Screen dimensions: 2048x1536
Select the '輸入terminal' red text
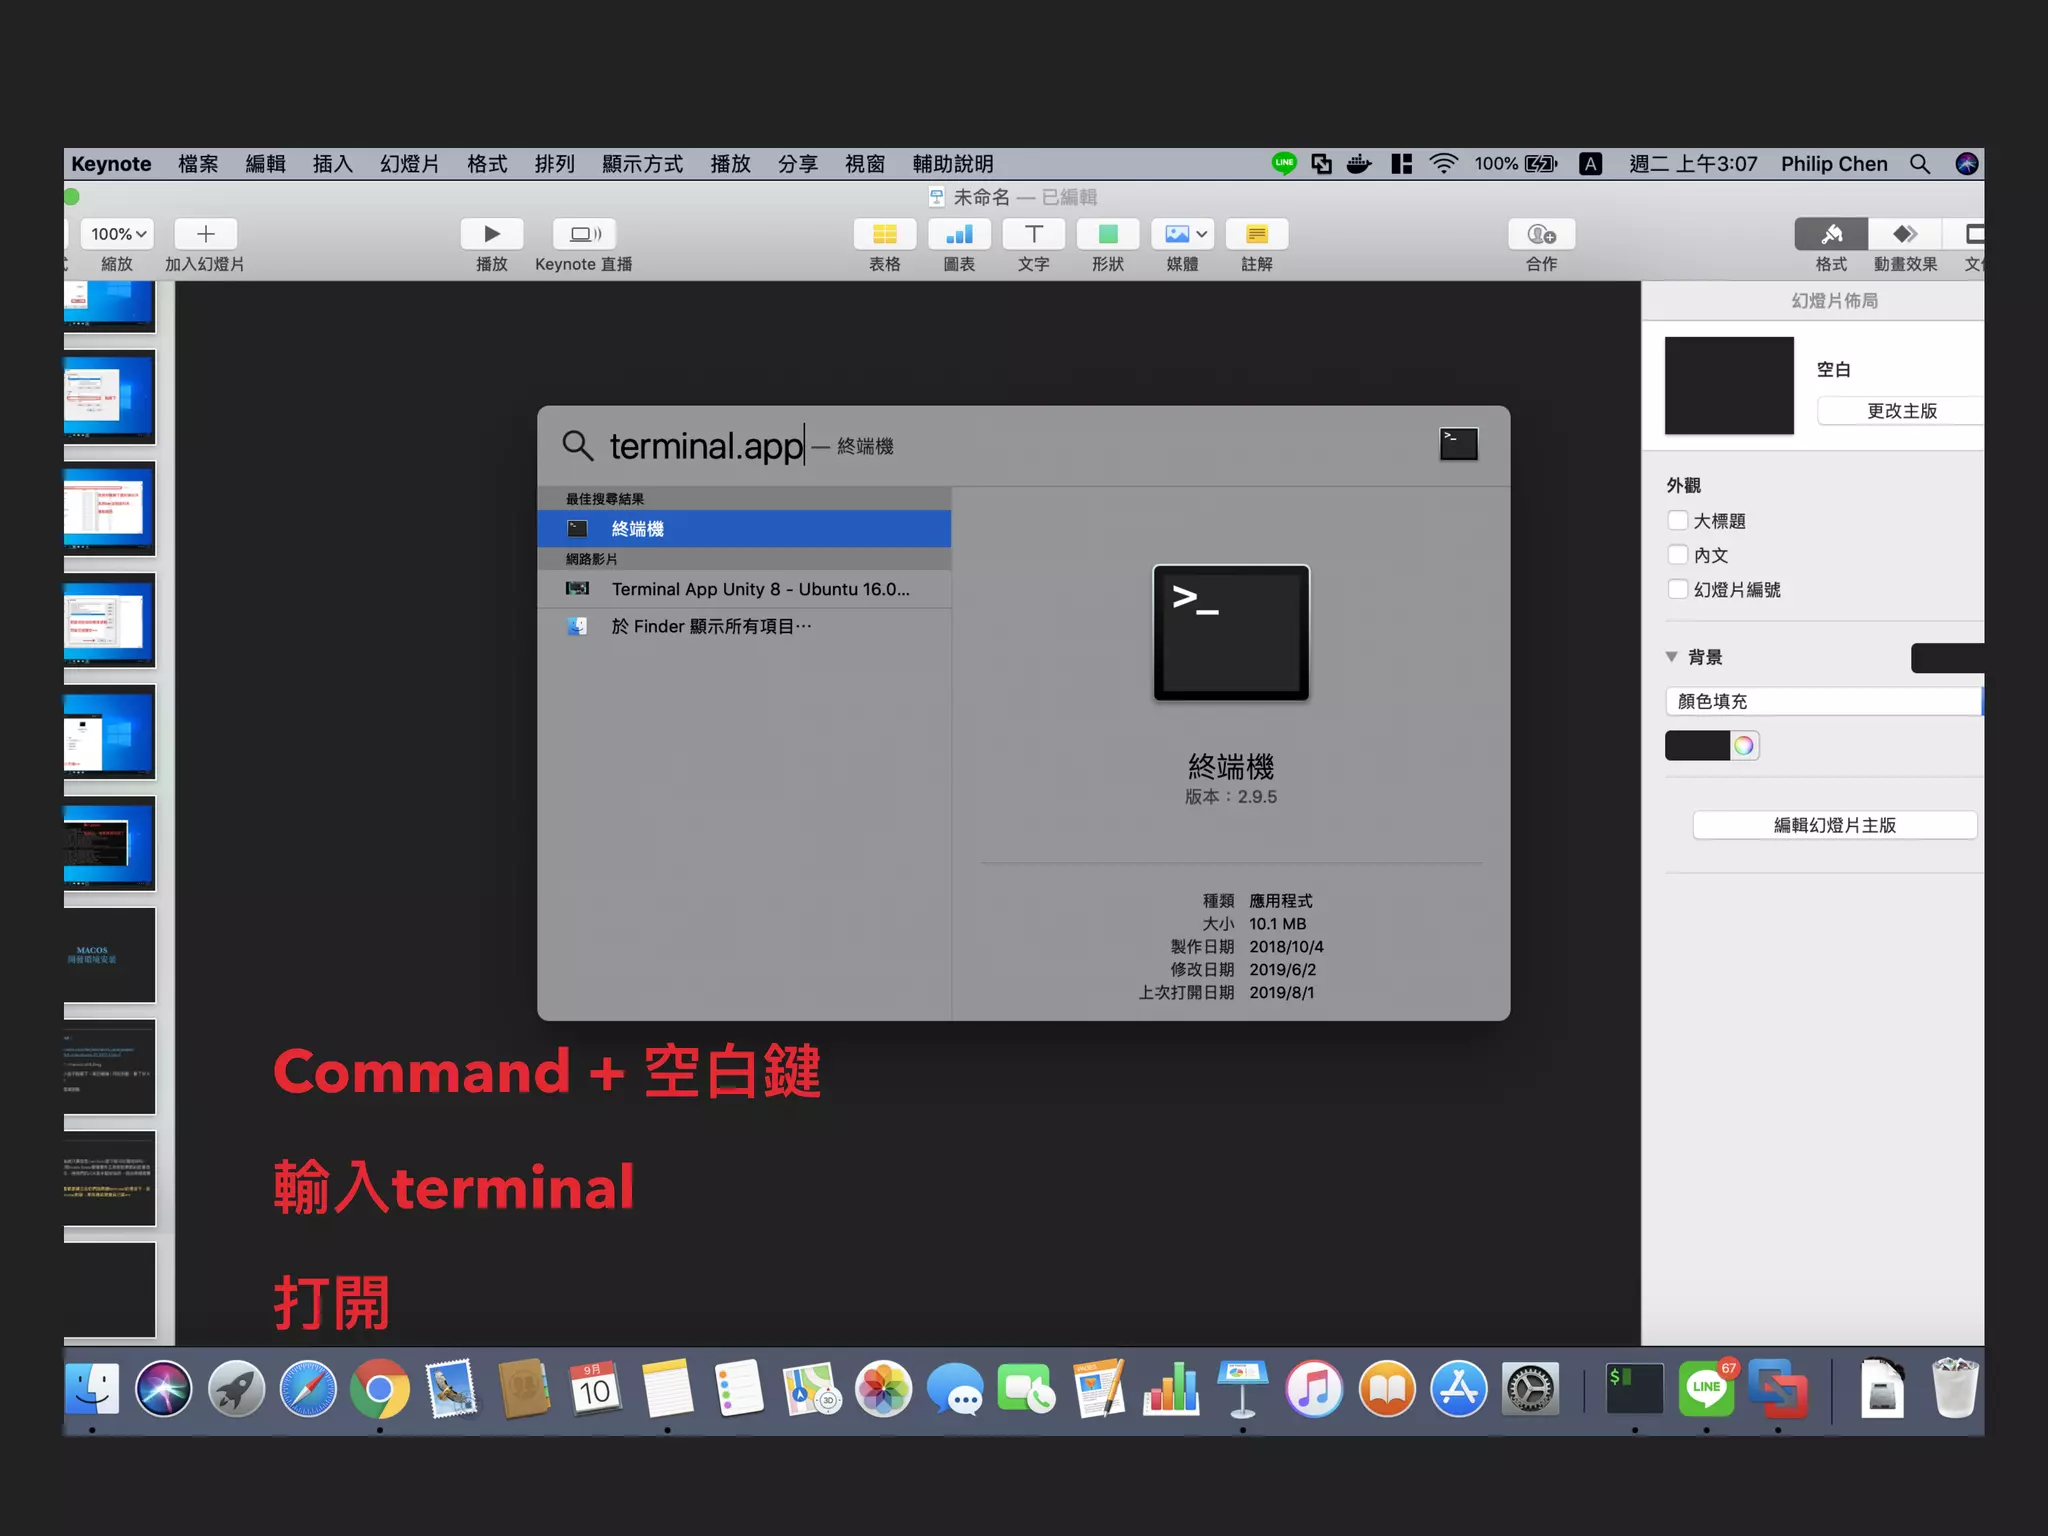(454, 1187)
